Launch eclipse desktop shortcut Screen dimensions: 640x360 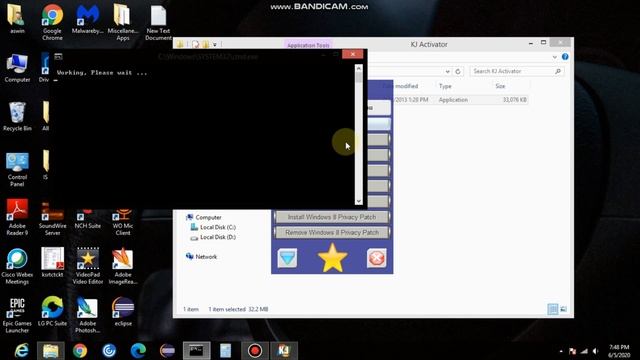coord(122,311)
